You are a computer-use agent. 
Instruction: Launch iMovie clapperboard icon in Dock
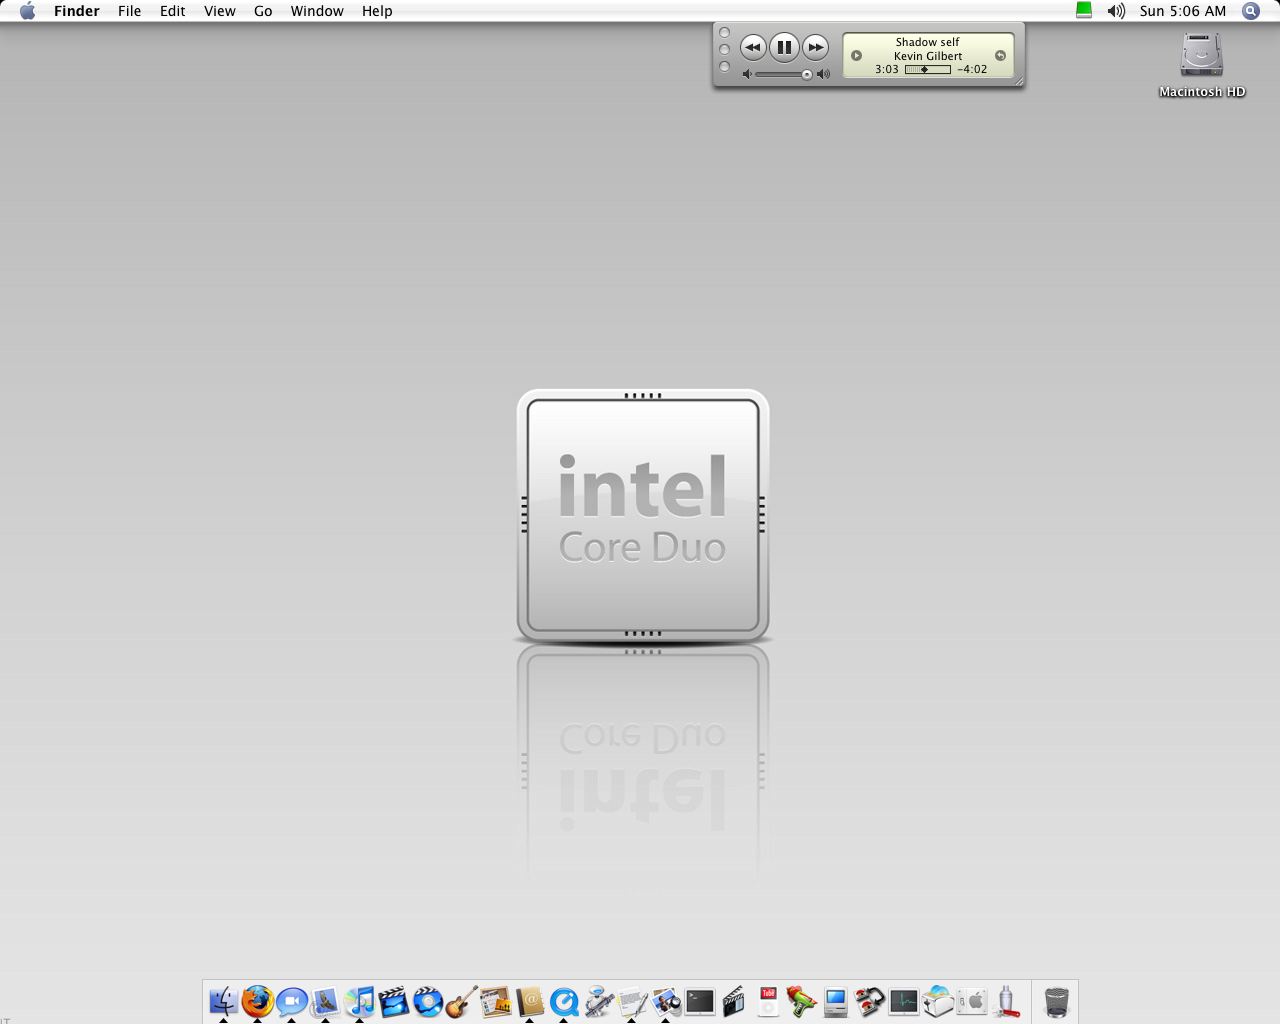[393, 1000]
